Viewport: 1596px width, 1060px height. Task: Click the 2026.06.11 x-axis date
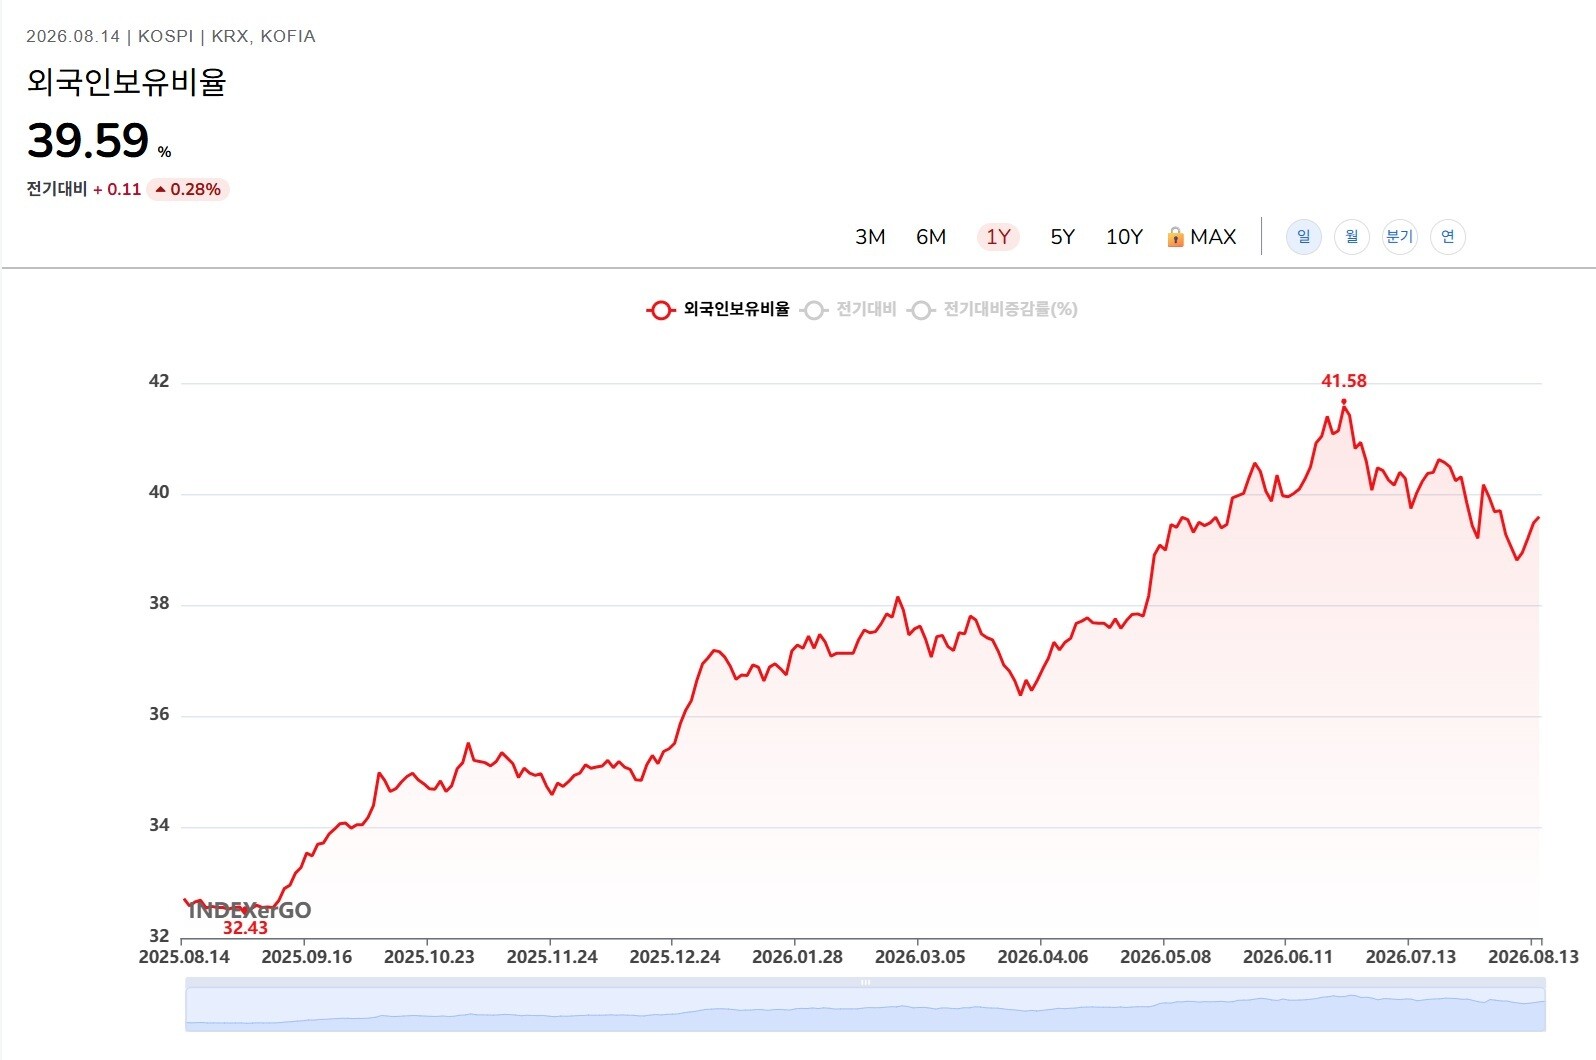pyautogui.click(x=1288, y=957)
